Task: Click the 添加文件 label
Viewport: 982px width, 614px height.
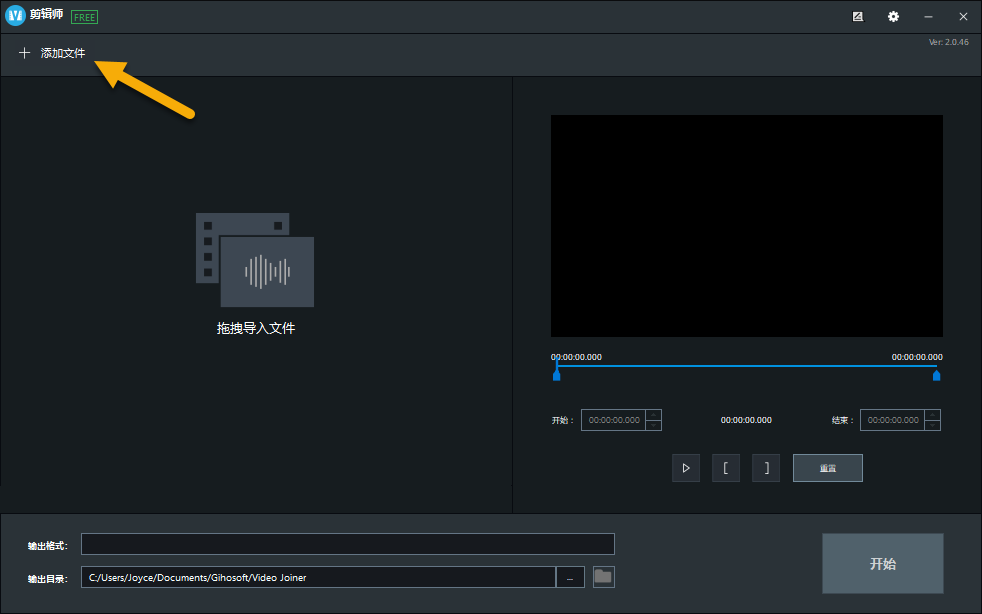Action: pyautogui.click(x=63, y=53)
